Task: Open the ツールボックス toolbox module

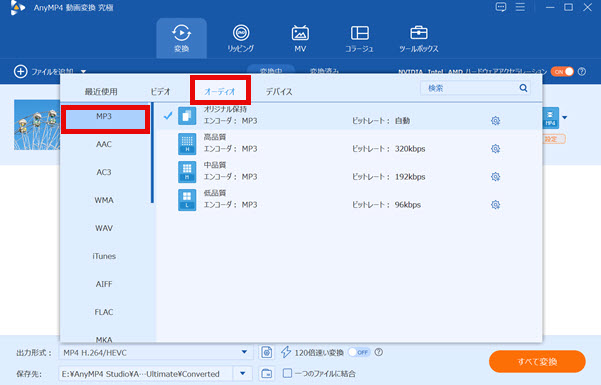Action: (419, 38)
